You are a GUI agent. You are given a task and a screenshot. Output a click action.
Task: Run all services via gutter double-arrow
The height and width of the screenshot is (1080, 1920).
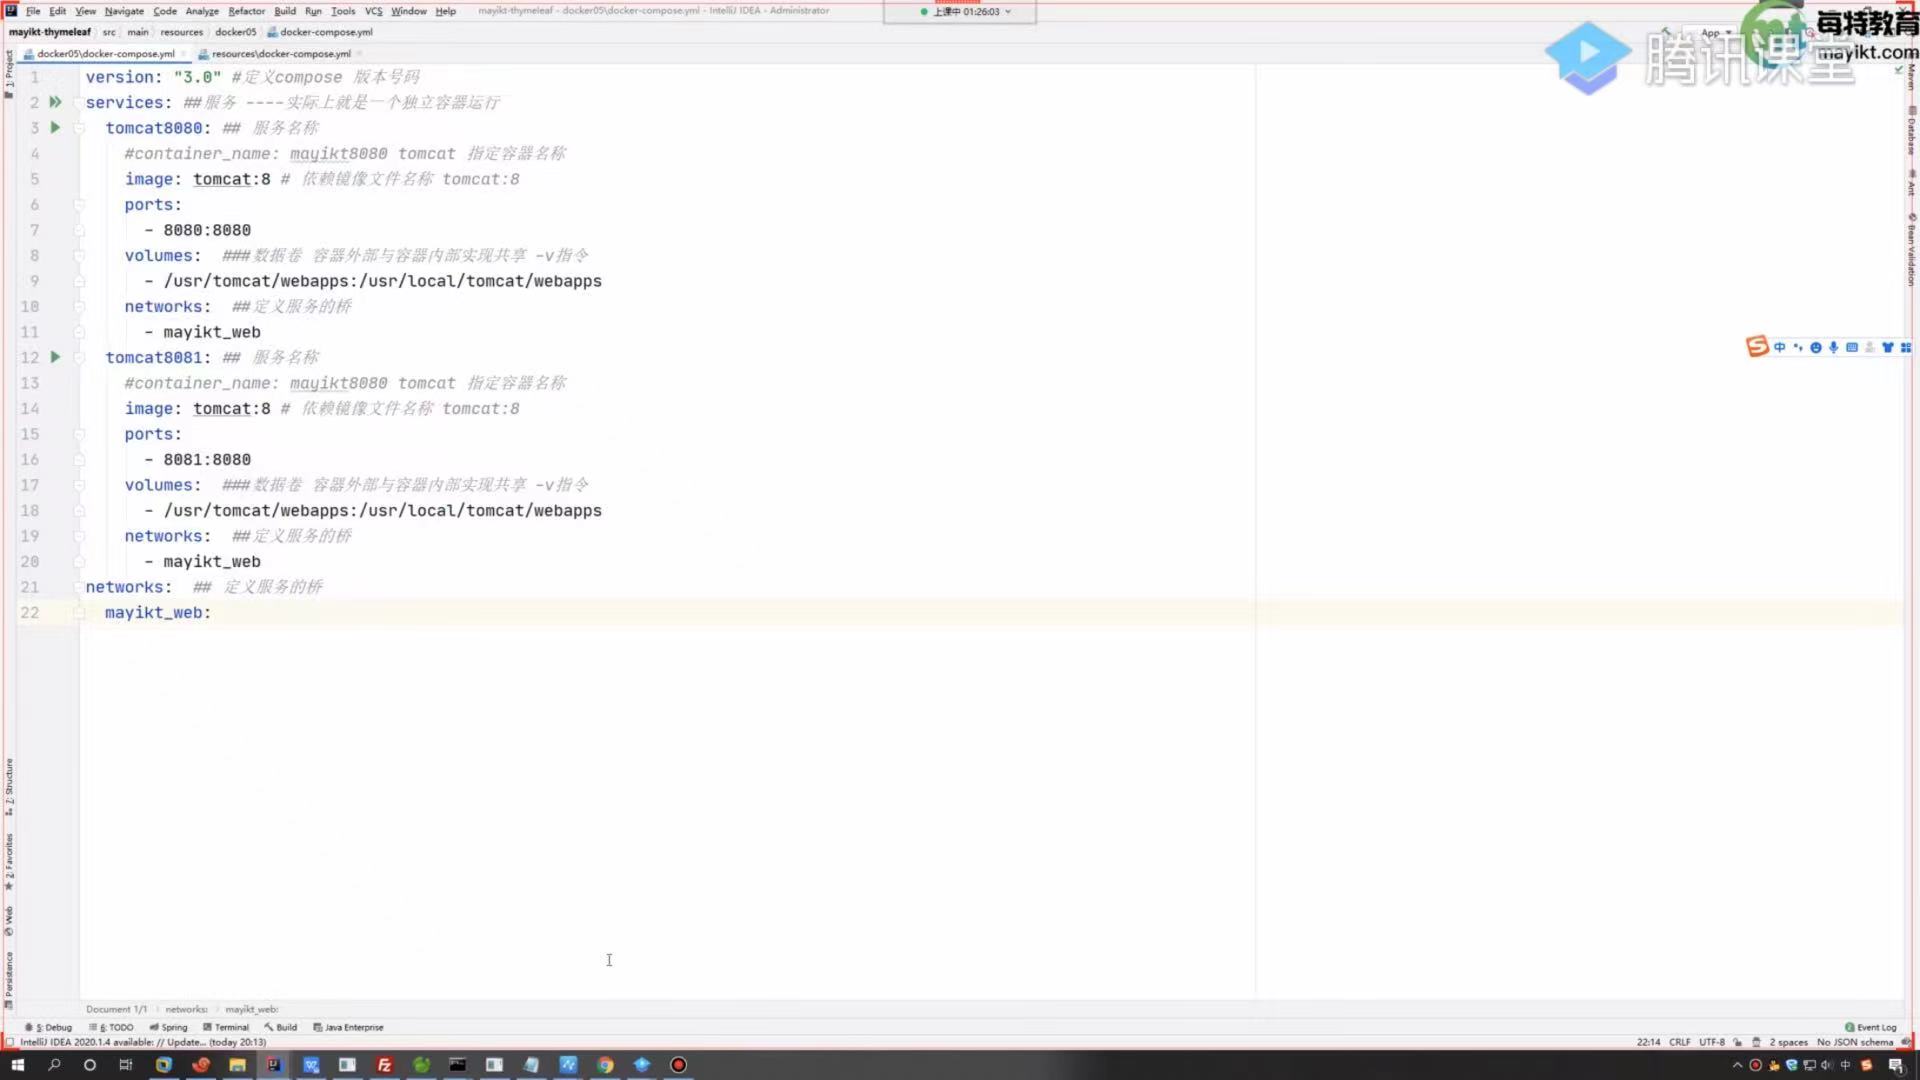tap(55, 102)
